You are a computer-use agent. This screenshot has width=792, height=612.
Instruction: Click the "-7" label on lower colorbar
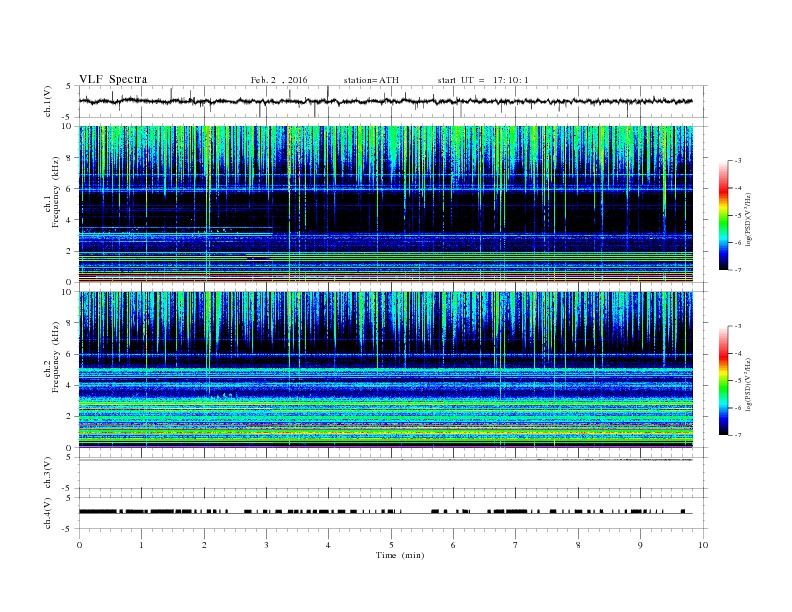click(x=738, y=435)
